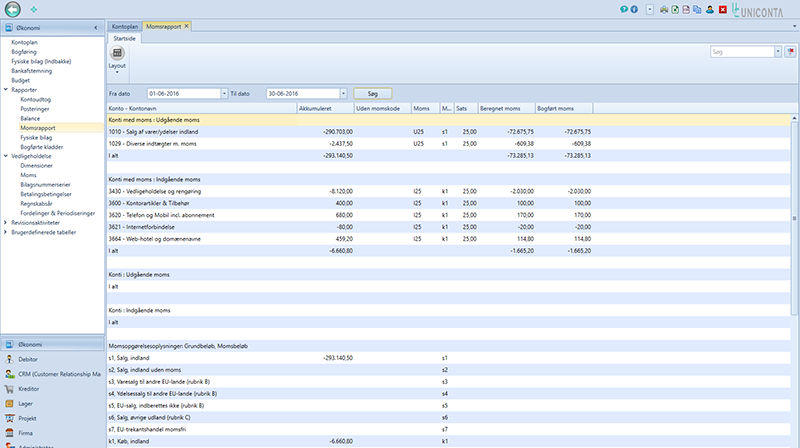Viewport: 800px width, 448px height.
Task: Open the Fra dato date dropdown
Action: pos(224,94)
